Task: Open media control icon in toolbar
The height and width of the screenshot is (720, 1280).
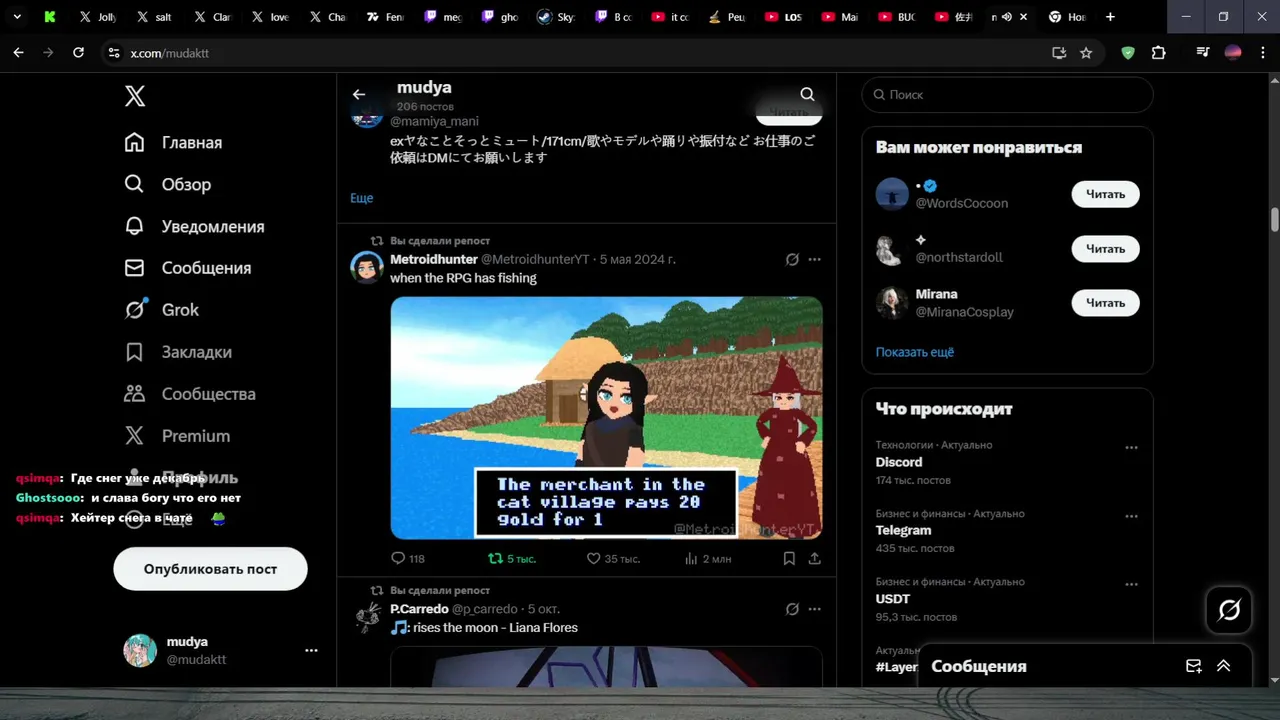Action: 1203,53
